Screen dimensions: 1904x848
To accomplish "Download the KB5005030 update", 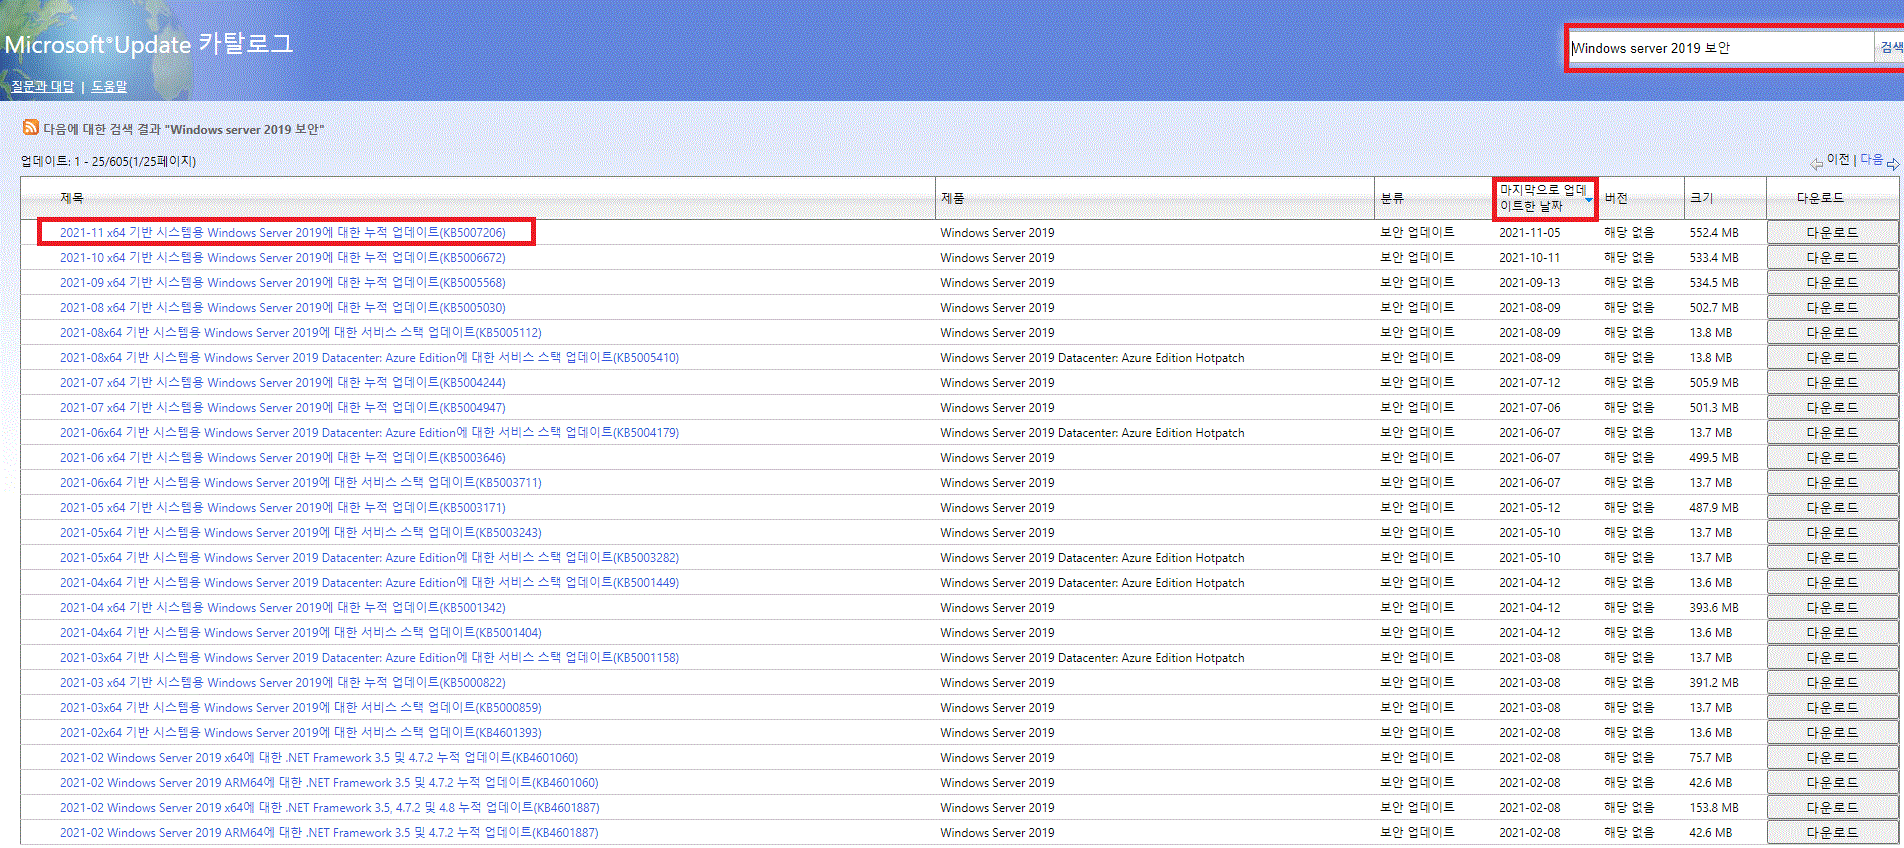I will 1832,307.
